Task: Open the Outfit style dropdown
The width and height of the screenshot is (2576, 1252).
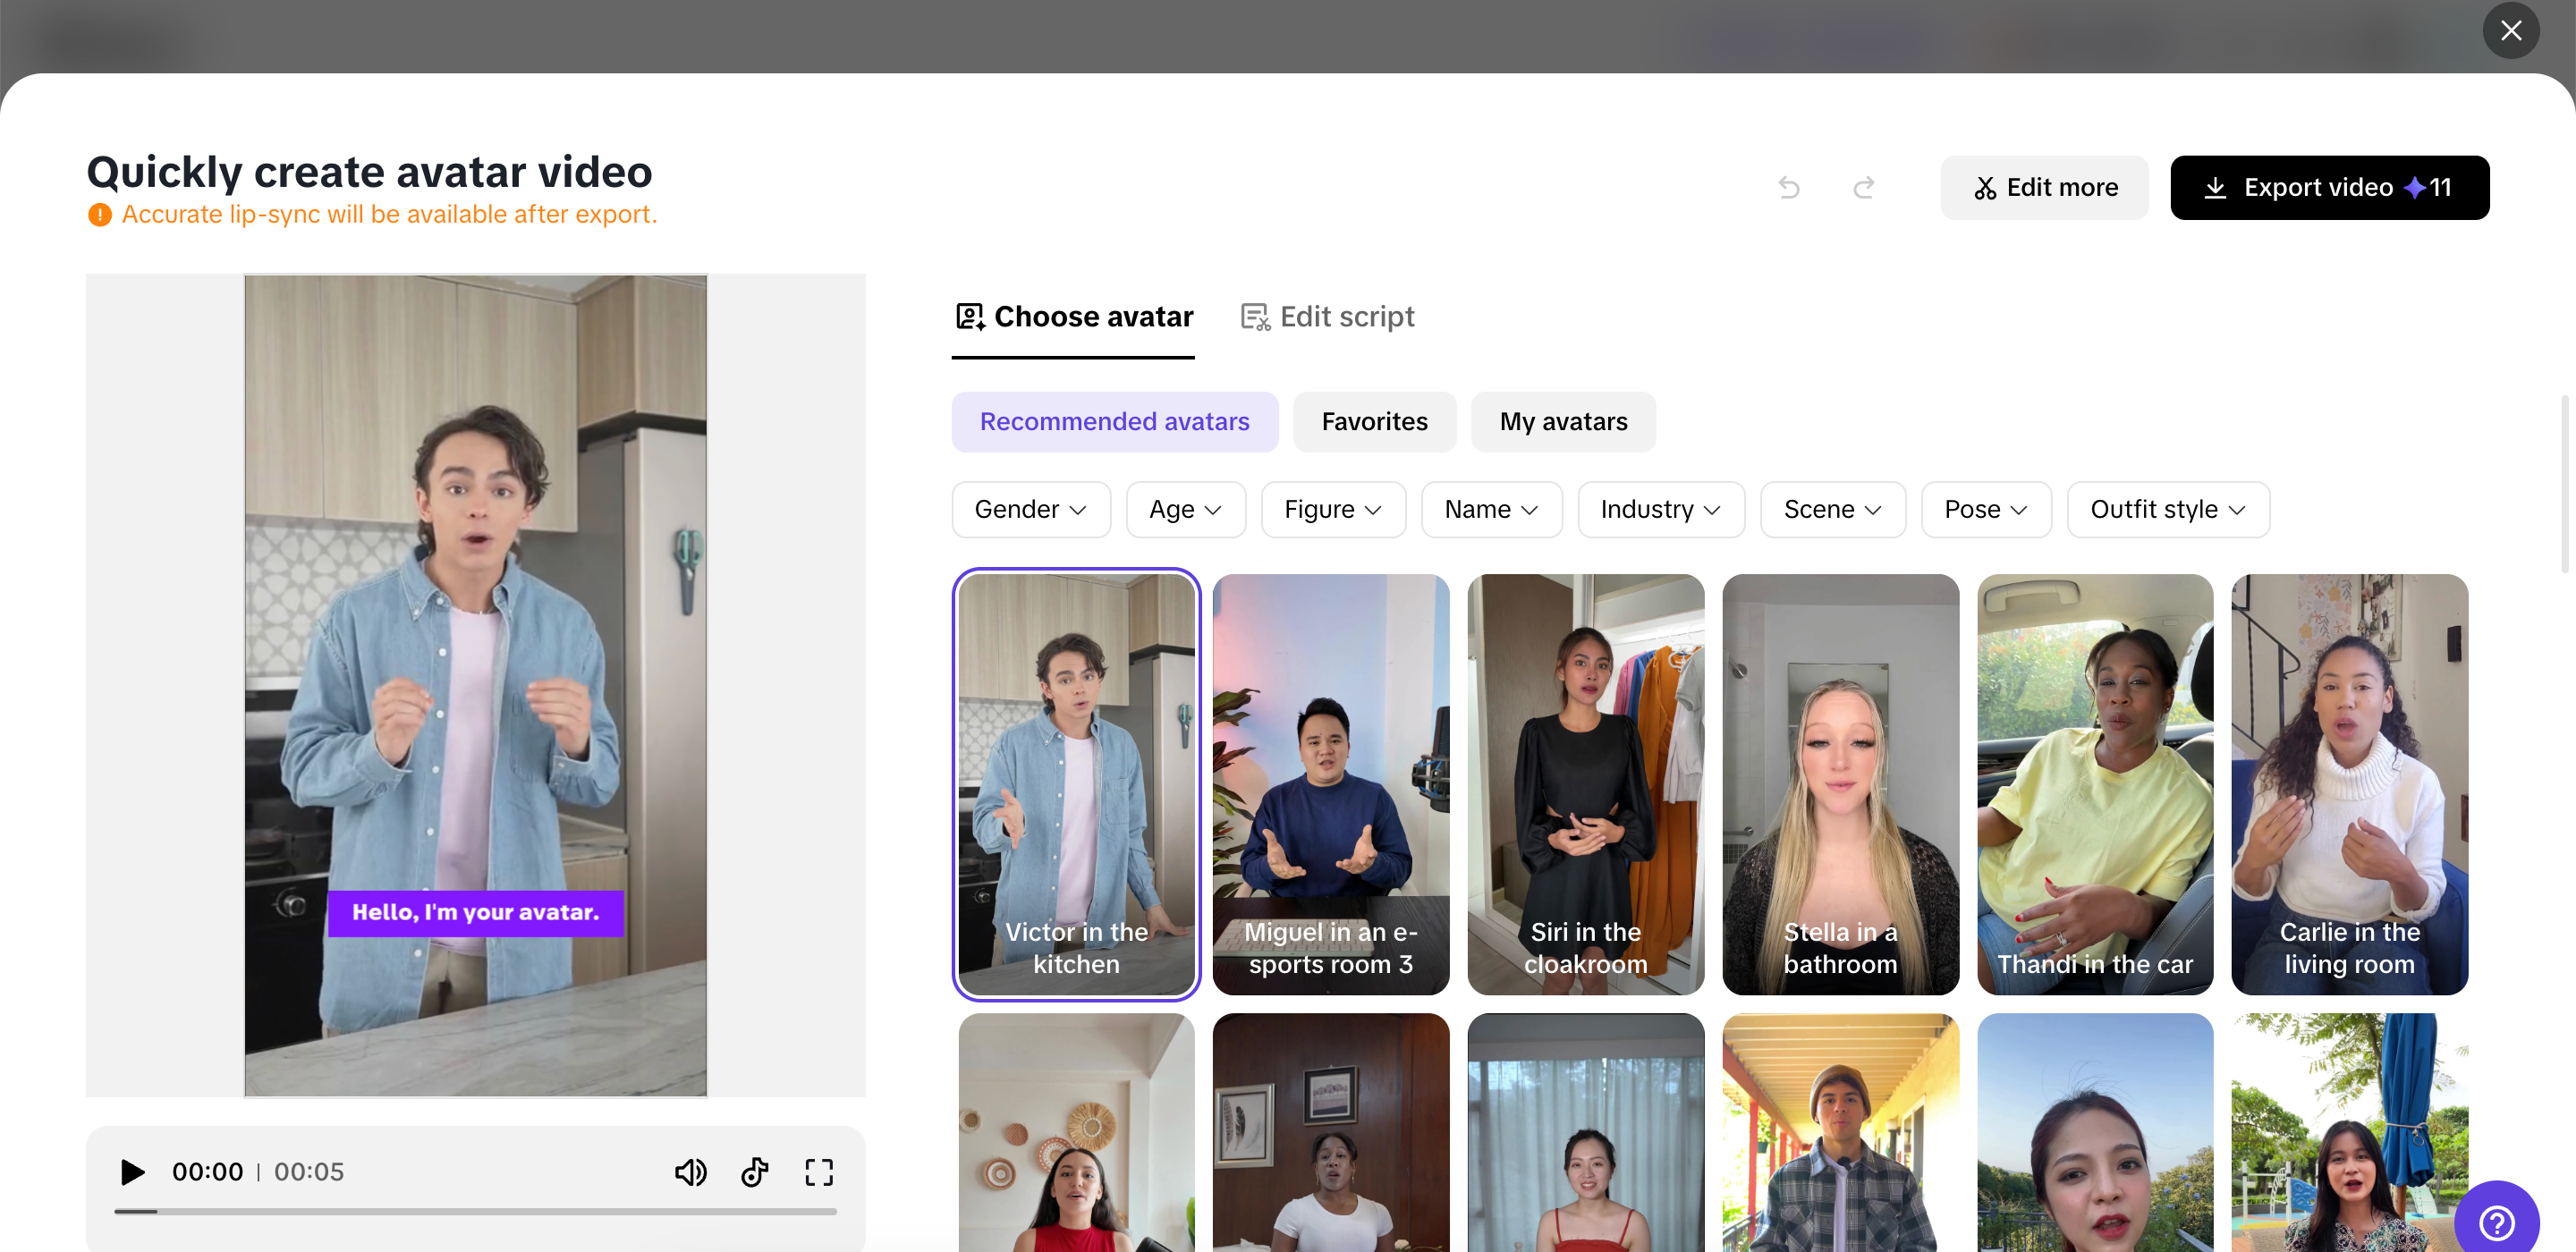Action: pos(2168,509)
